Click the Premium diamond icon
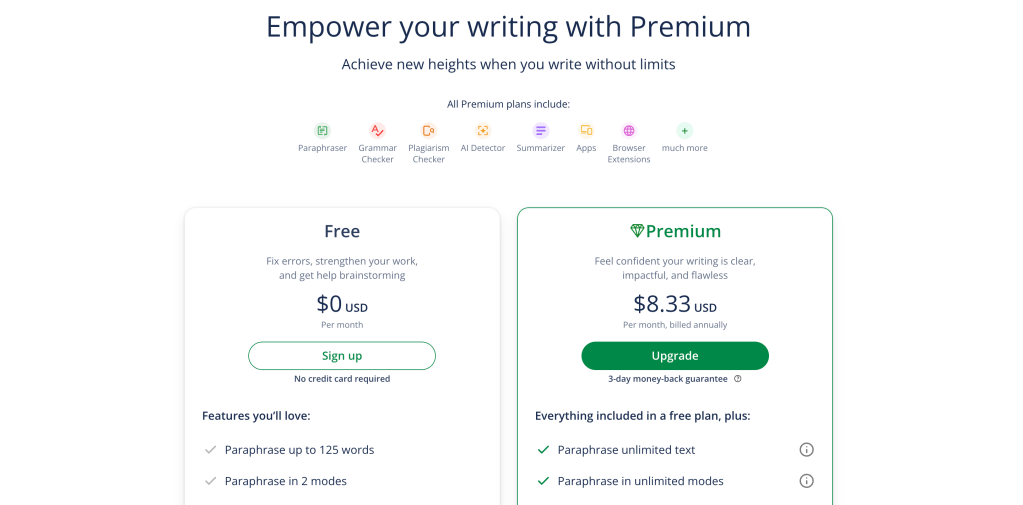Image resolution: width=1023 pixels, height=505 pixels. 637,231
